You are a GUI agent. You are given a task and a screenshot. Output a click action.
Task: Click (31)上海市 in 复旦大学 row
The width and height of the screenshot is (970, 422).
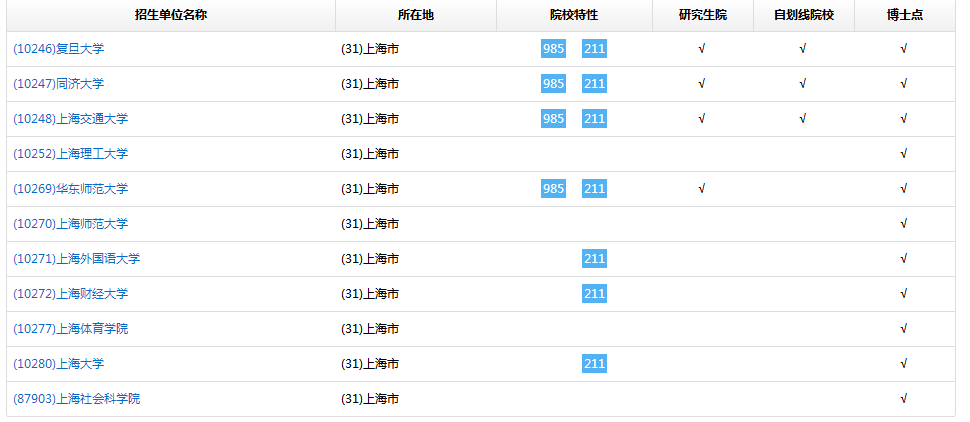tap(370, 49)
